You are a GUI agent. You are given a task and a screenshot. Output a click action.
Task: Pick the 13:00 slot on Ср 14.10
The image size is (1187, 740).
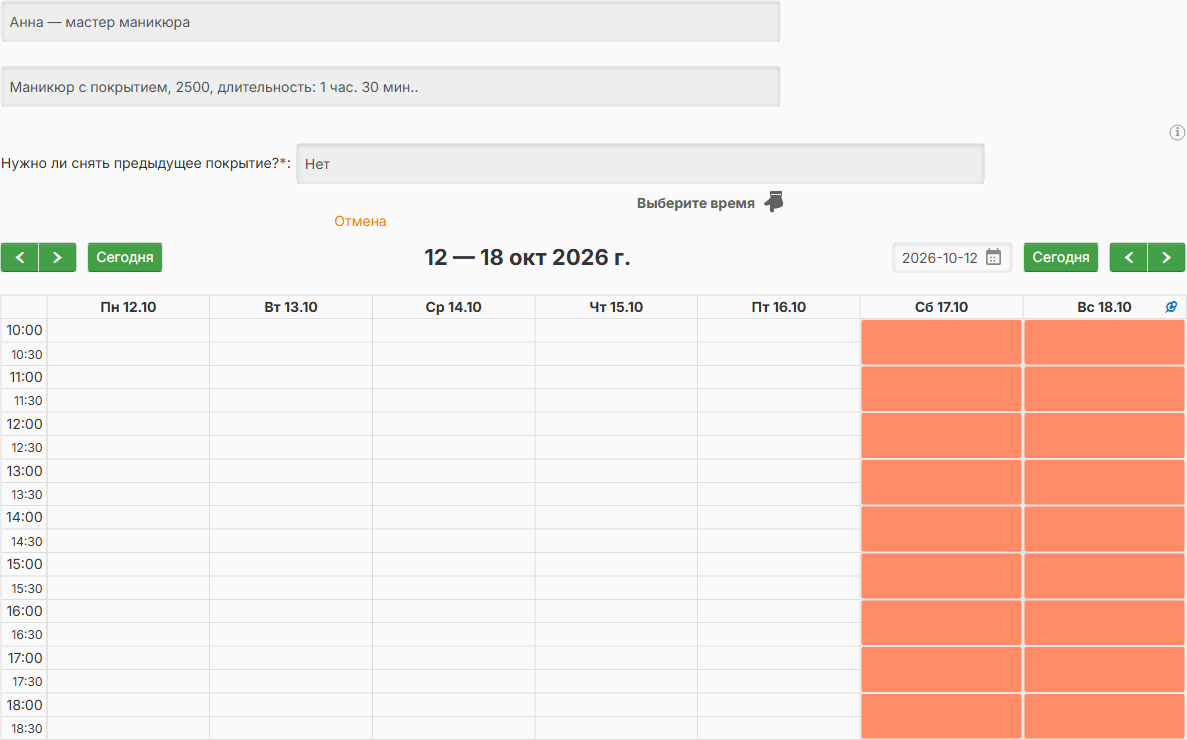tap(453, 471)
